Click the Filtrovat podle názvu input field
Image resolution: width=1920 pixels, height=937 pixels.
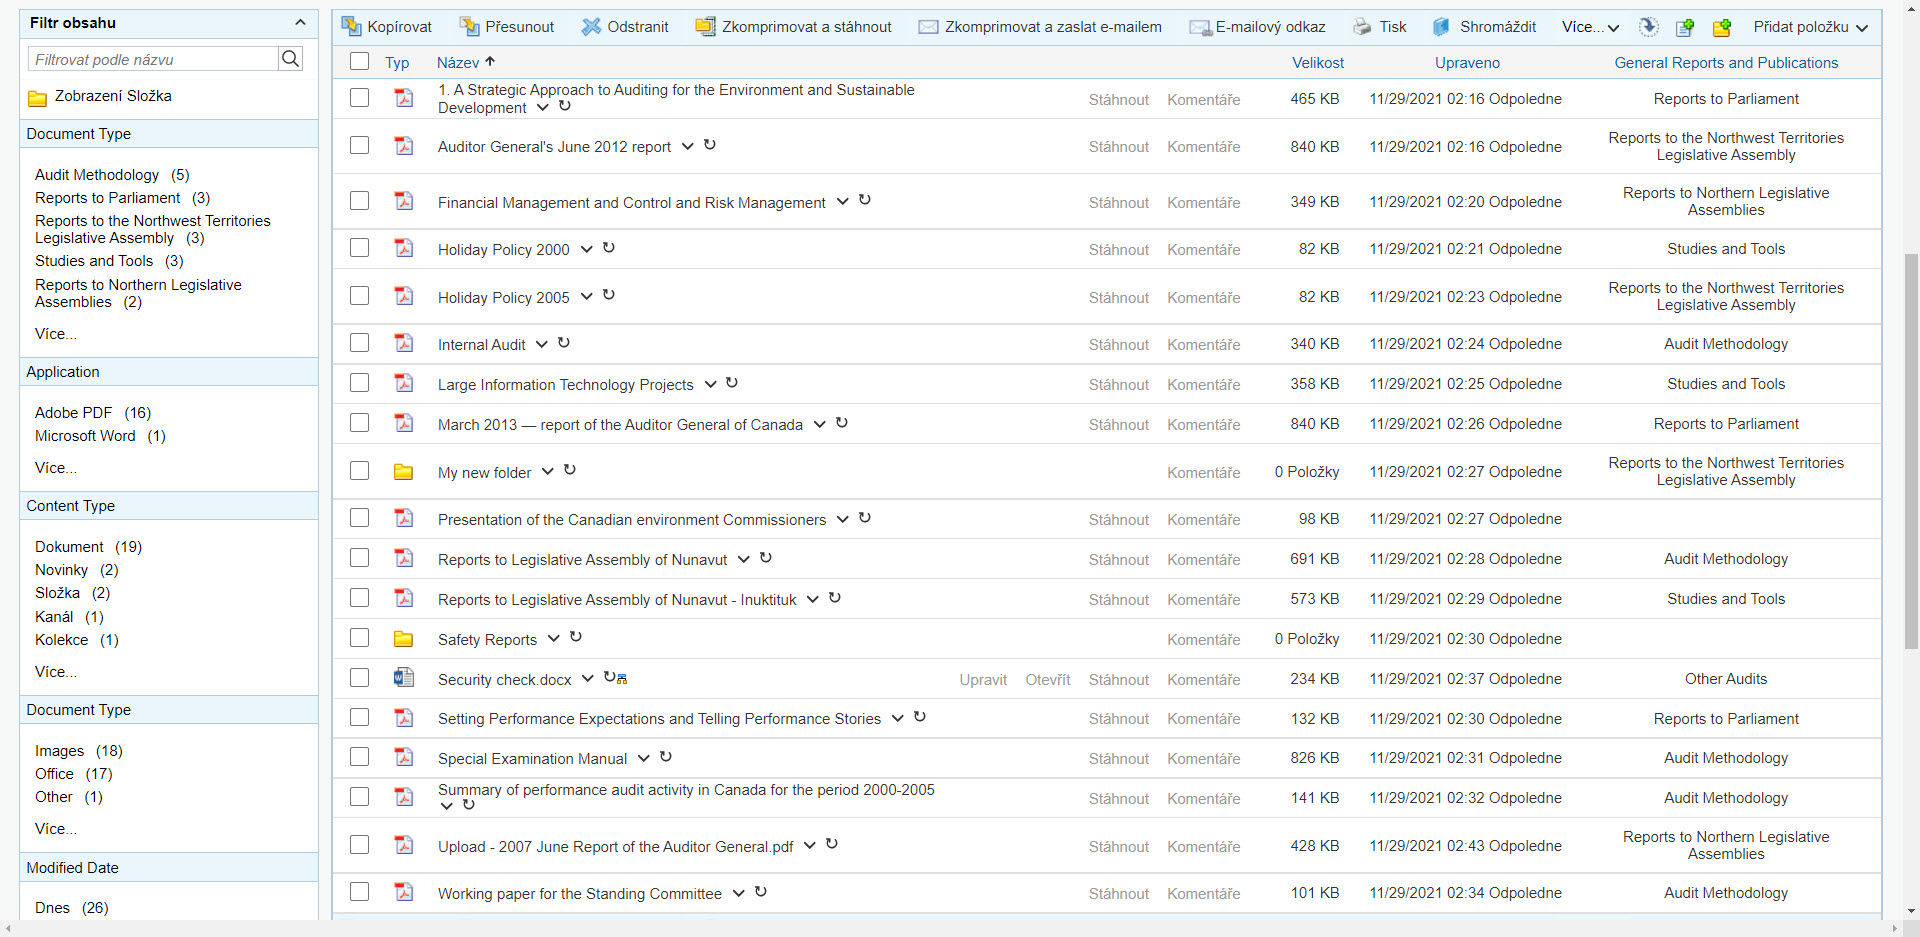click(153, 59)
